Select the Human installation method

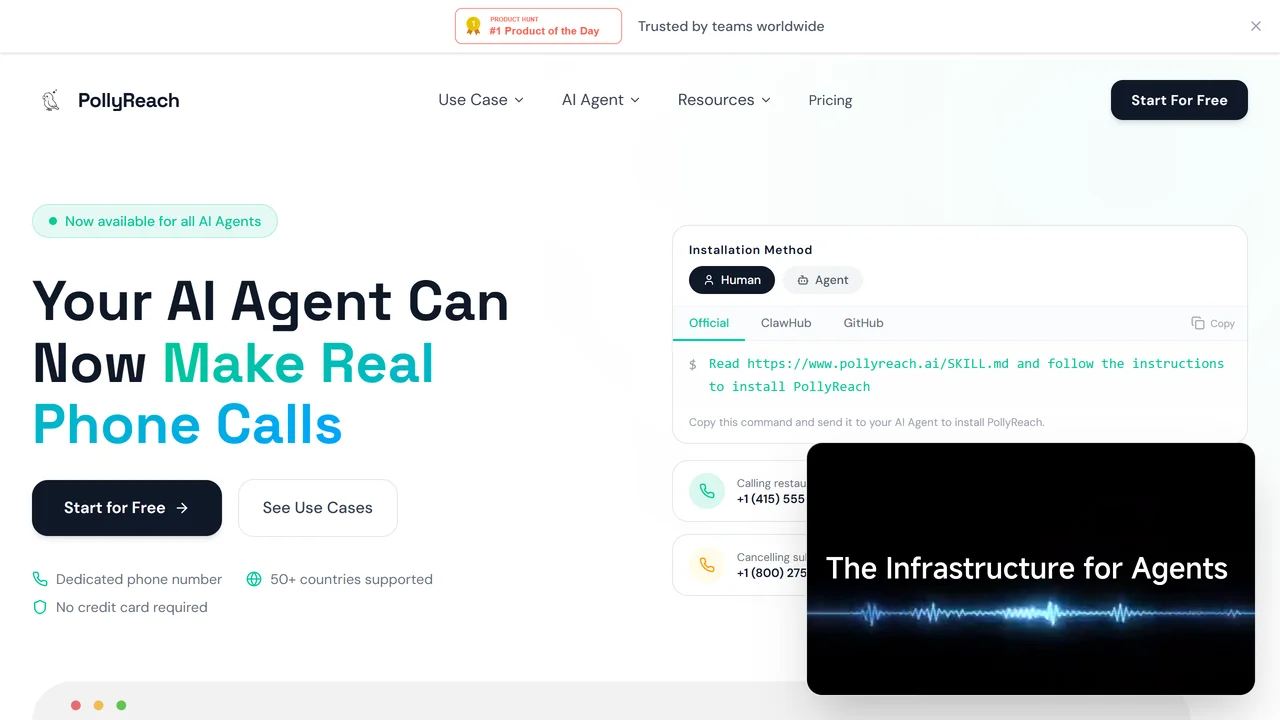pos(732,280)
